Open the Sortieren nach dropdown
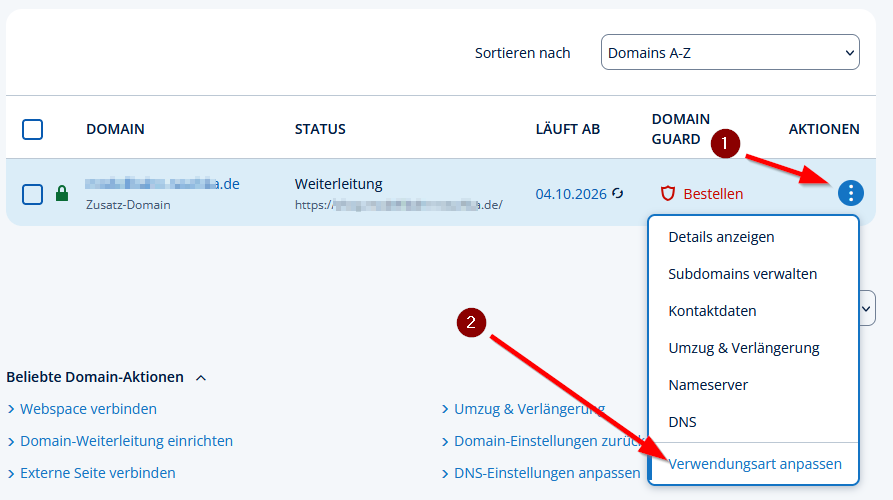Screen dimensions: 893x500 [730, 52]
